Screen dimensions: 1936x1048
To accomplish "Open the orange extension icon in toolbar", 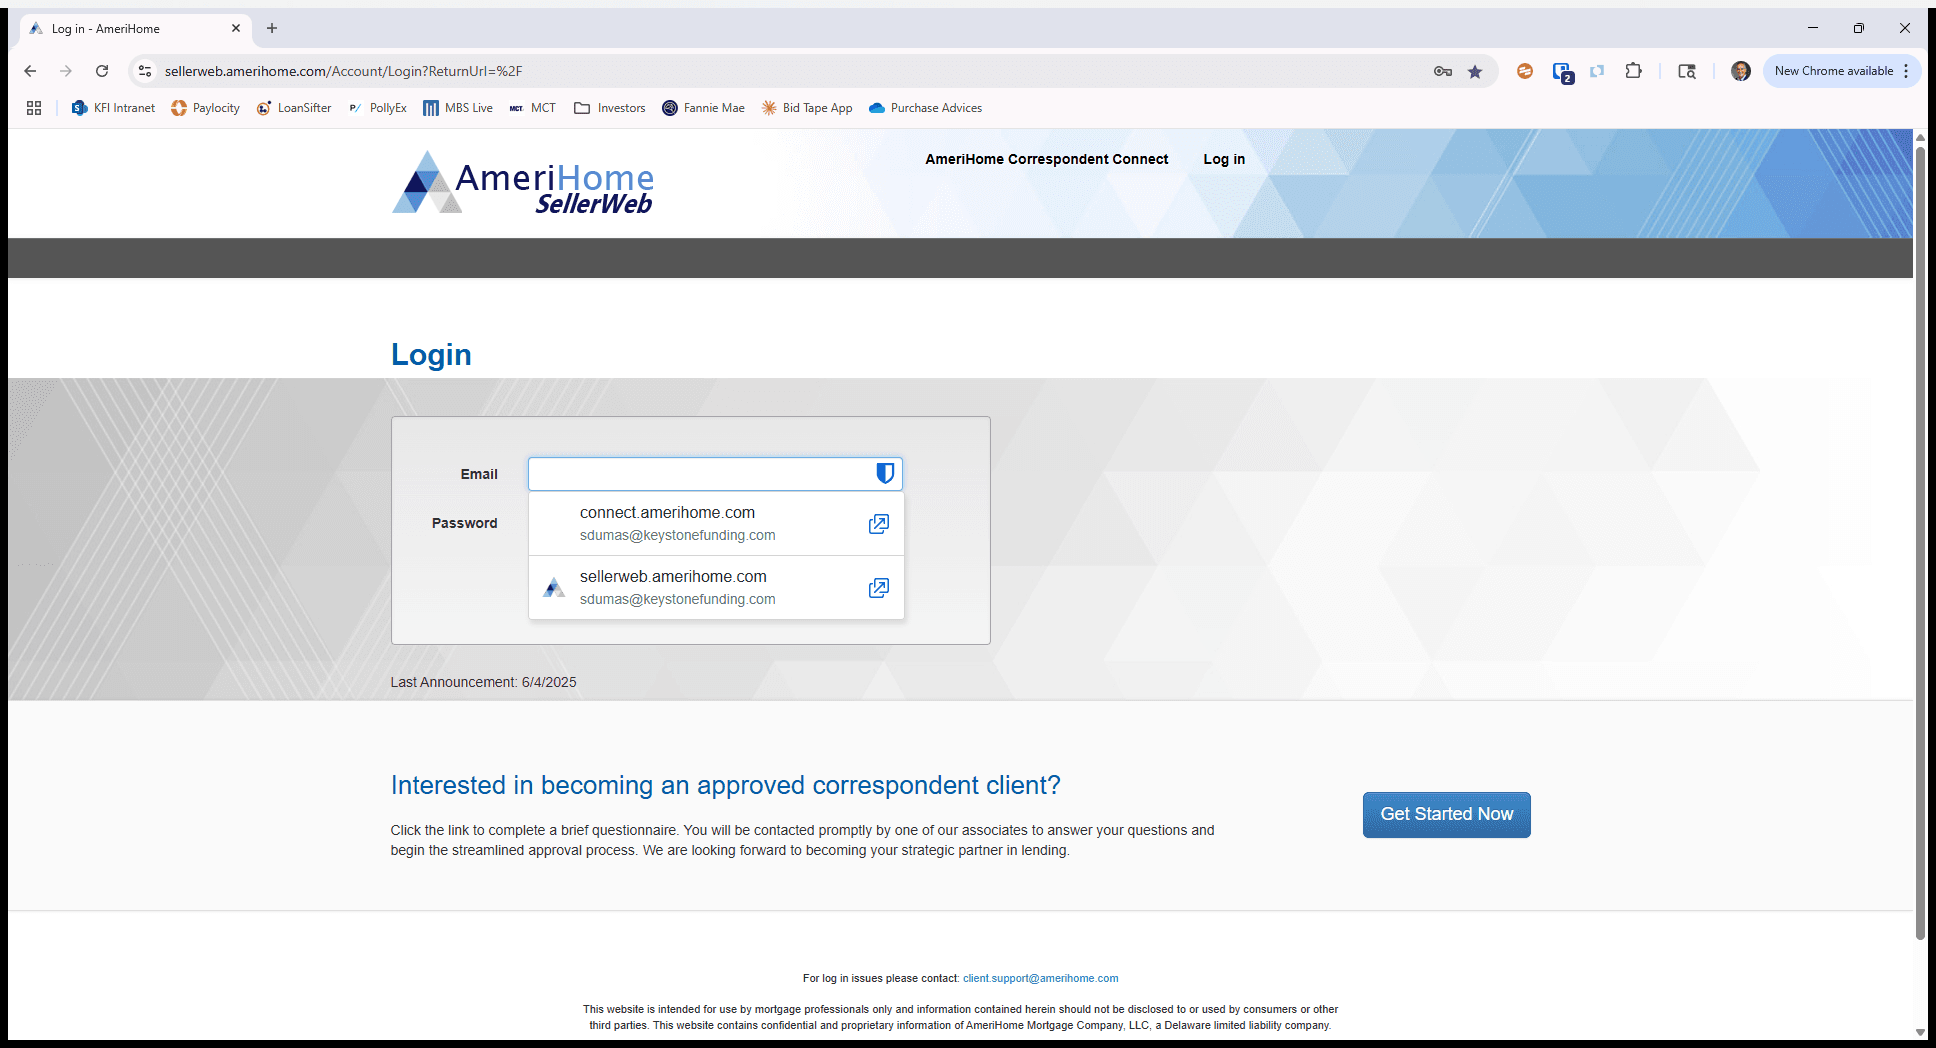I will [x=1525, y=71].
